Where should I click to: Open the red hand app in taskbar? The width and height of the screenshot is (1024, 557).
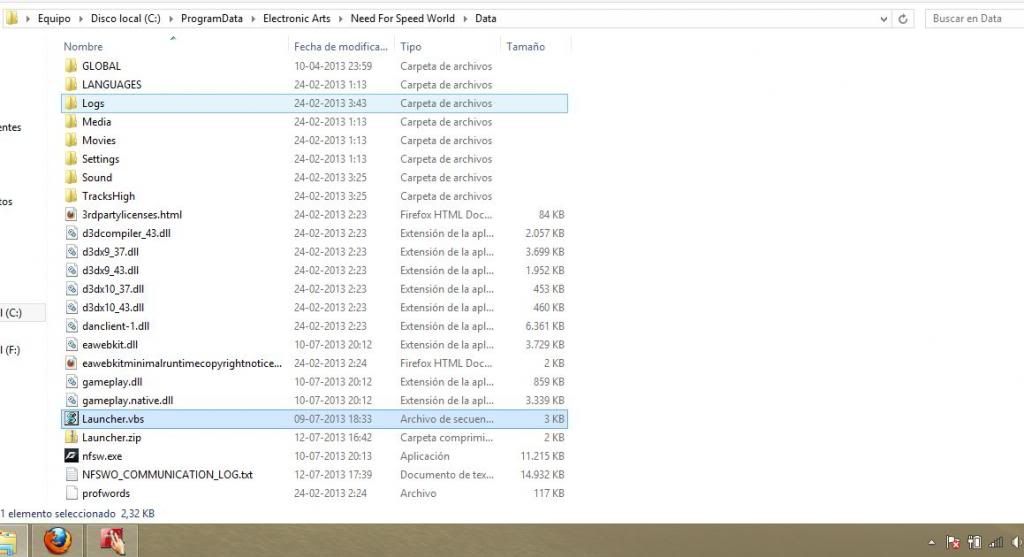coord(113,541)
